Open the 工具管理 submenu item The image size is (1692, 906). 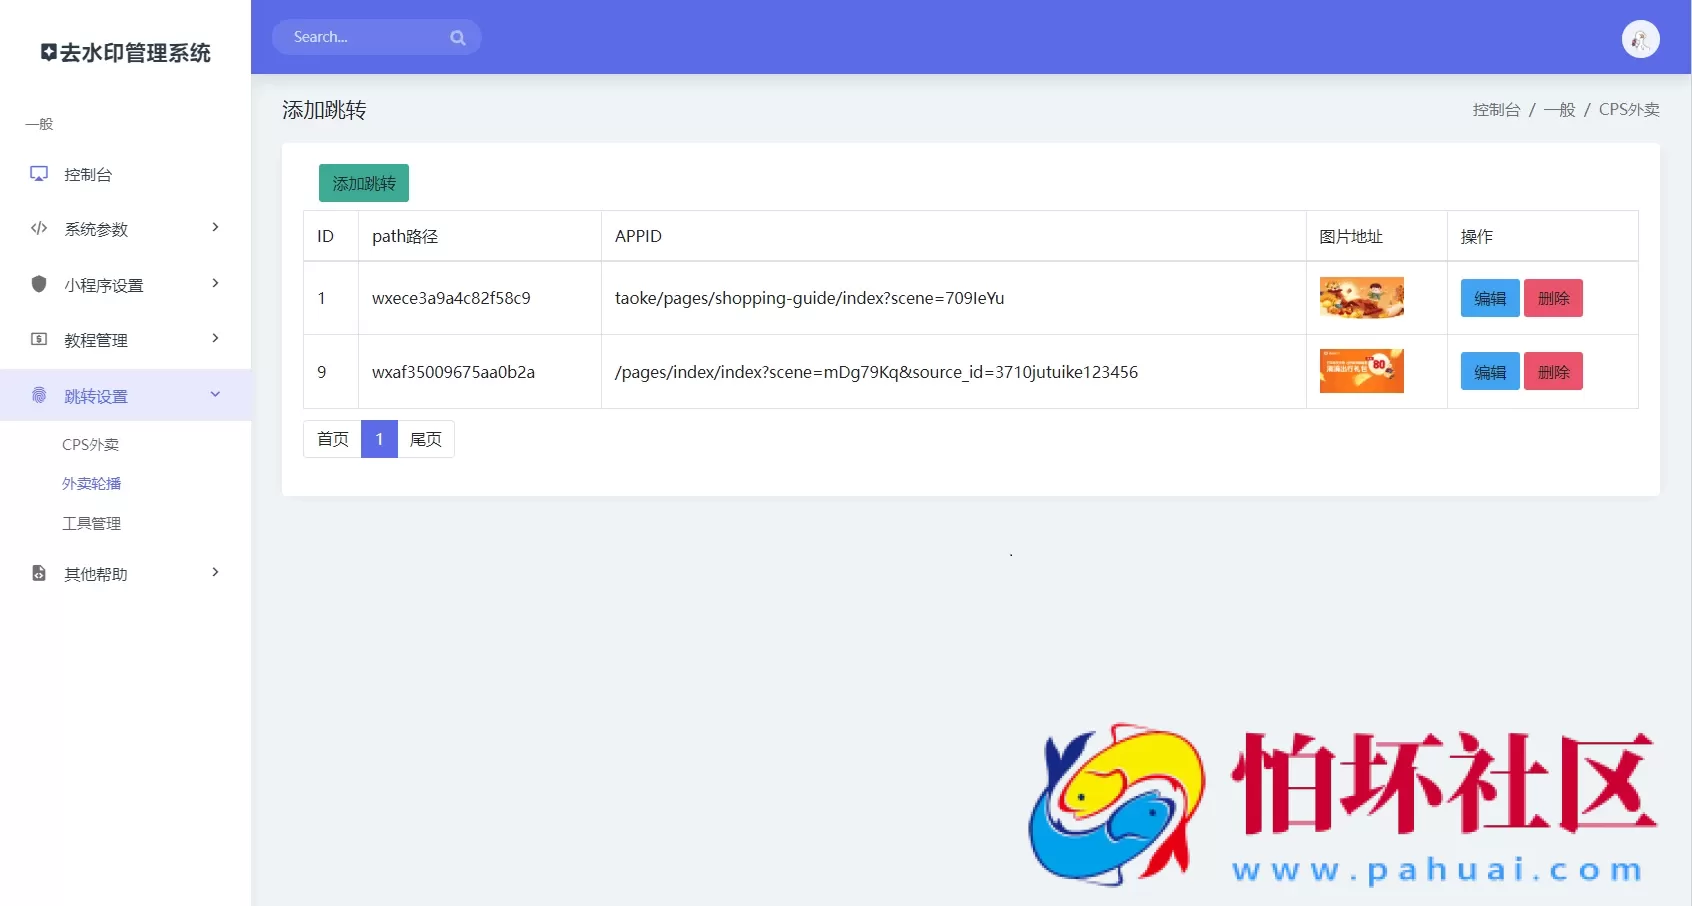91,524
